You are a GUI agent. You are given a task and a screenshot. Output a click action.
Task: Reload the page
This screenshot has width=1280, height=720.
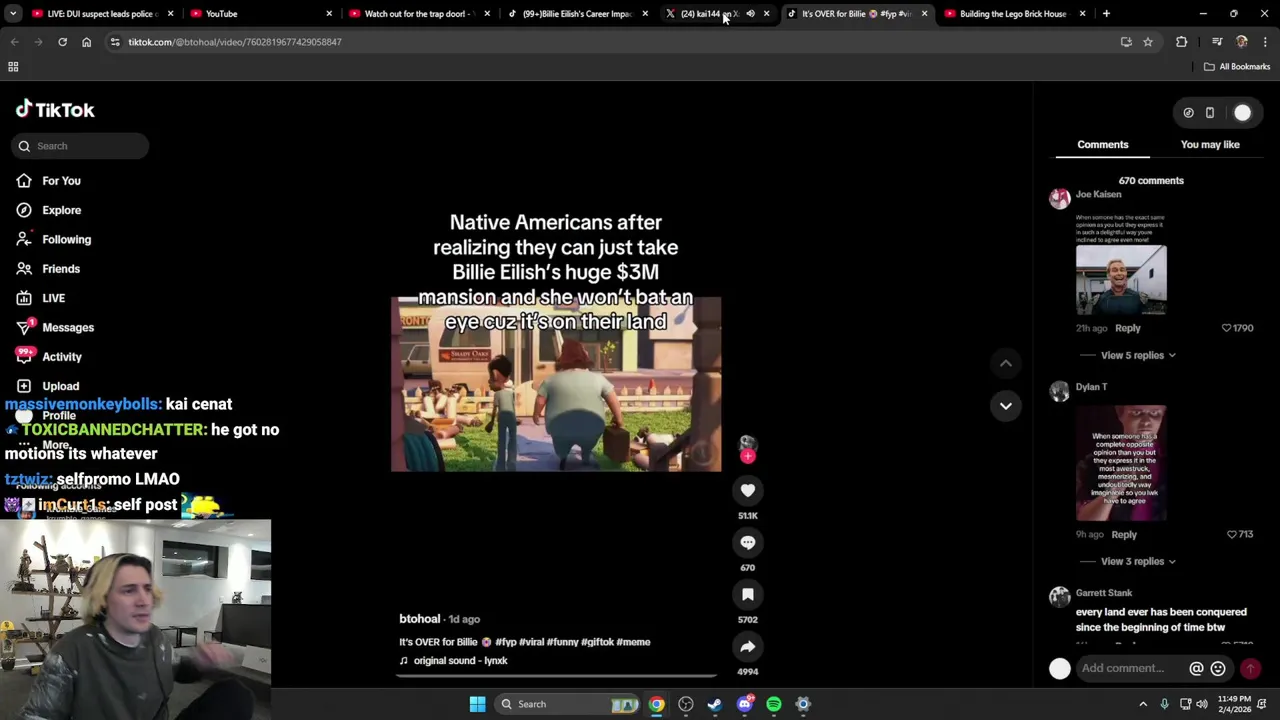pyautogui.click(x=62, y=42)
